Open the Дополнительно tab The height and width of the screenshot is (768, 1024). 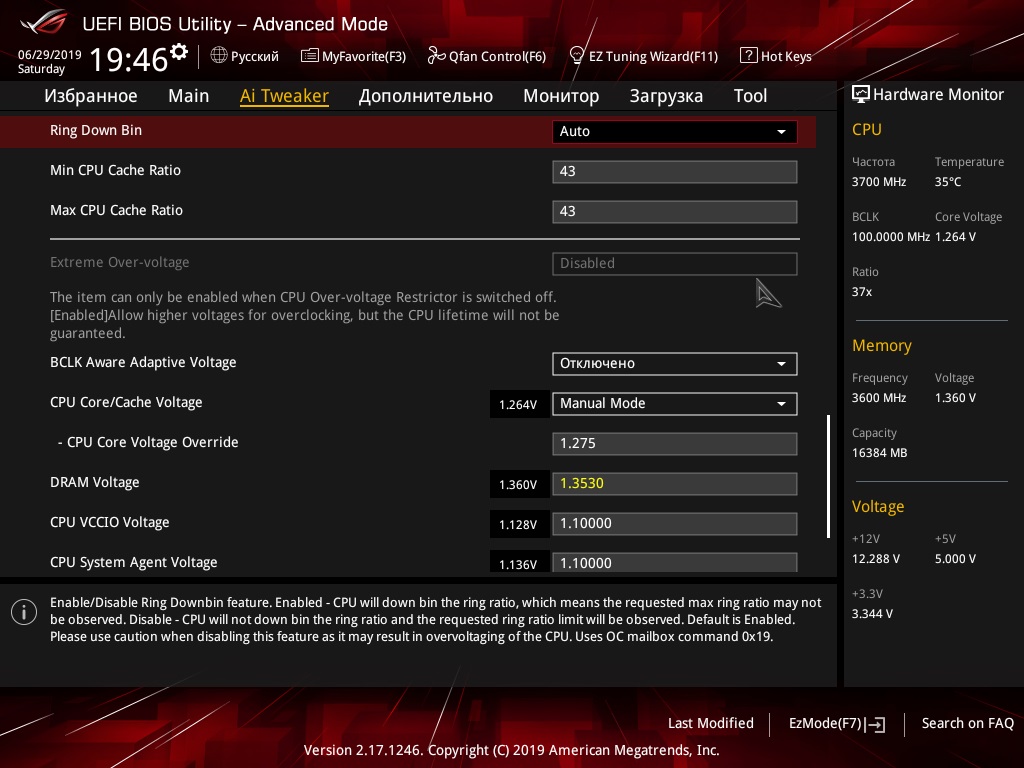(x=426, y=96)
